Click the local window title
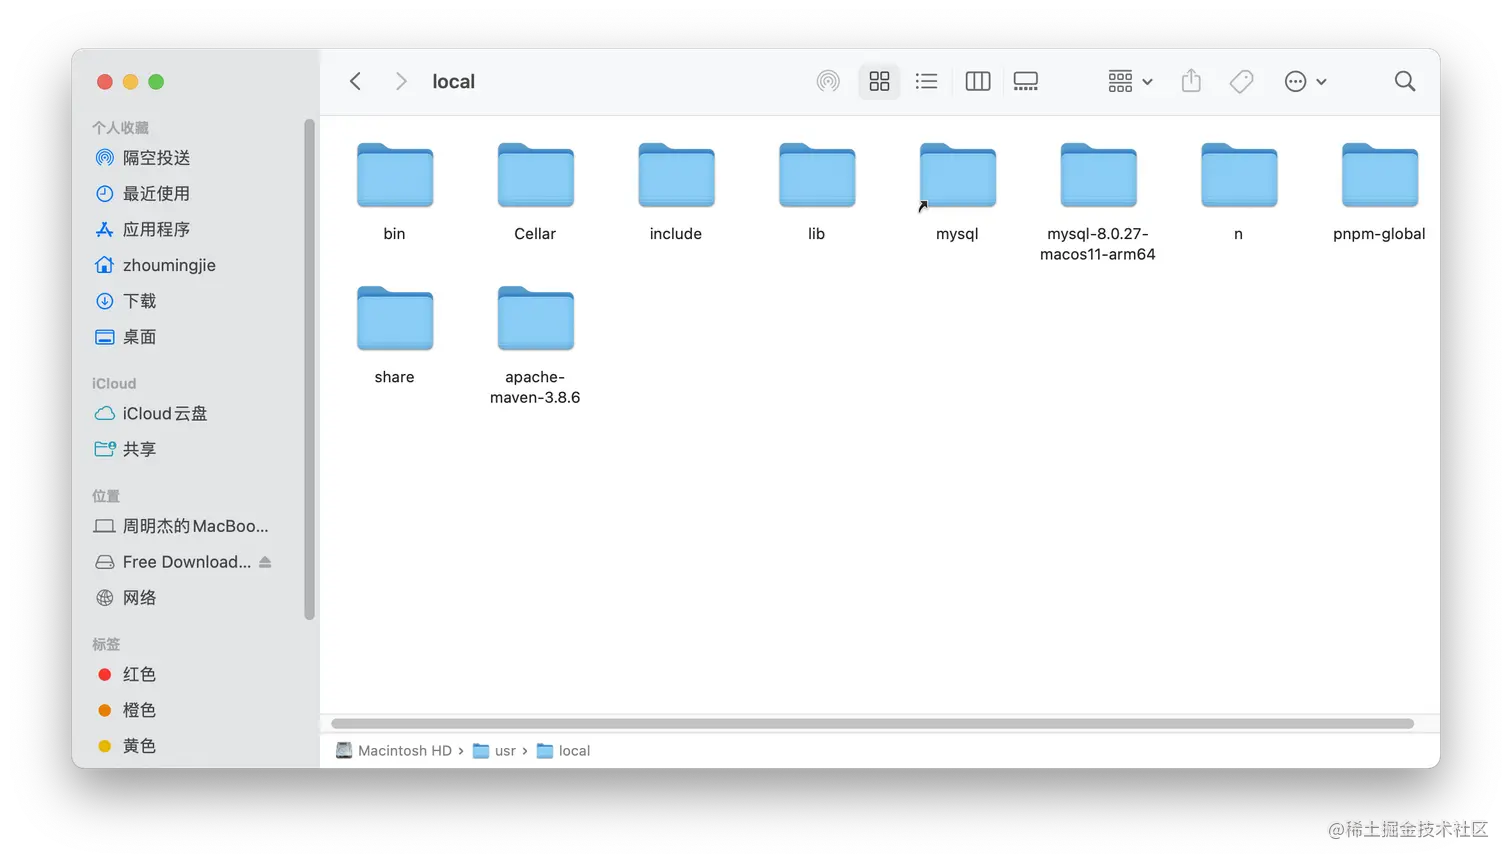 [453, 82]
